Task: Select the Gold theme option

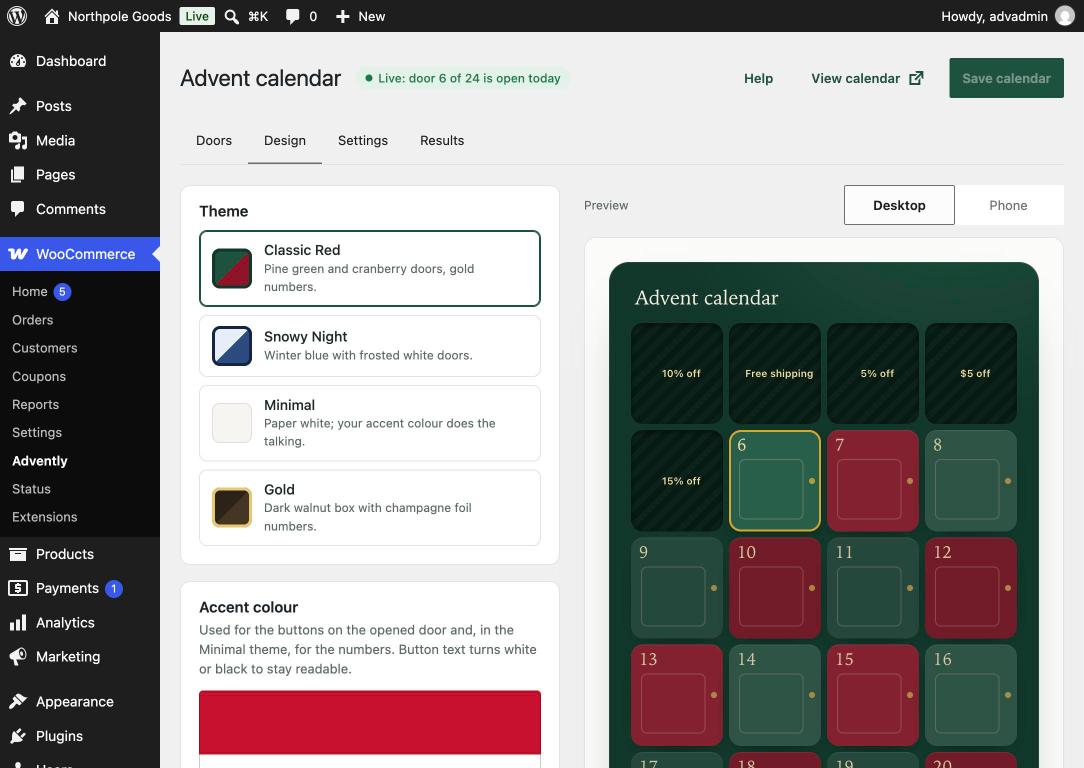Action: (x=370, y=507)
